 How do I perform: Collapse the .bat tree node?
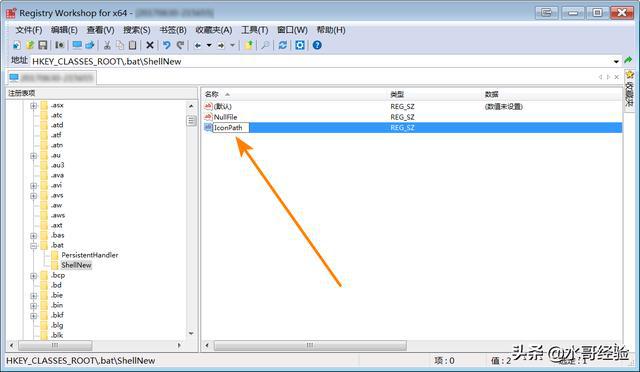33,245
